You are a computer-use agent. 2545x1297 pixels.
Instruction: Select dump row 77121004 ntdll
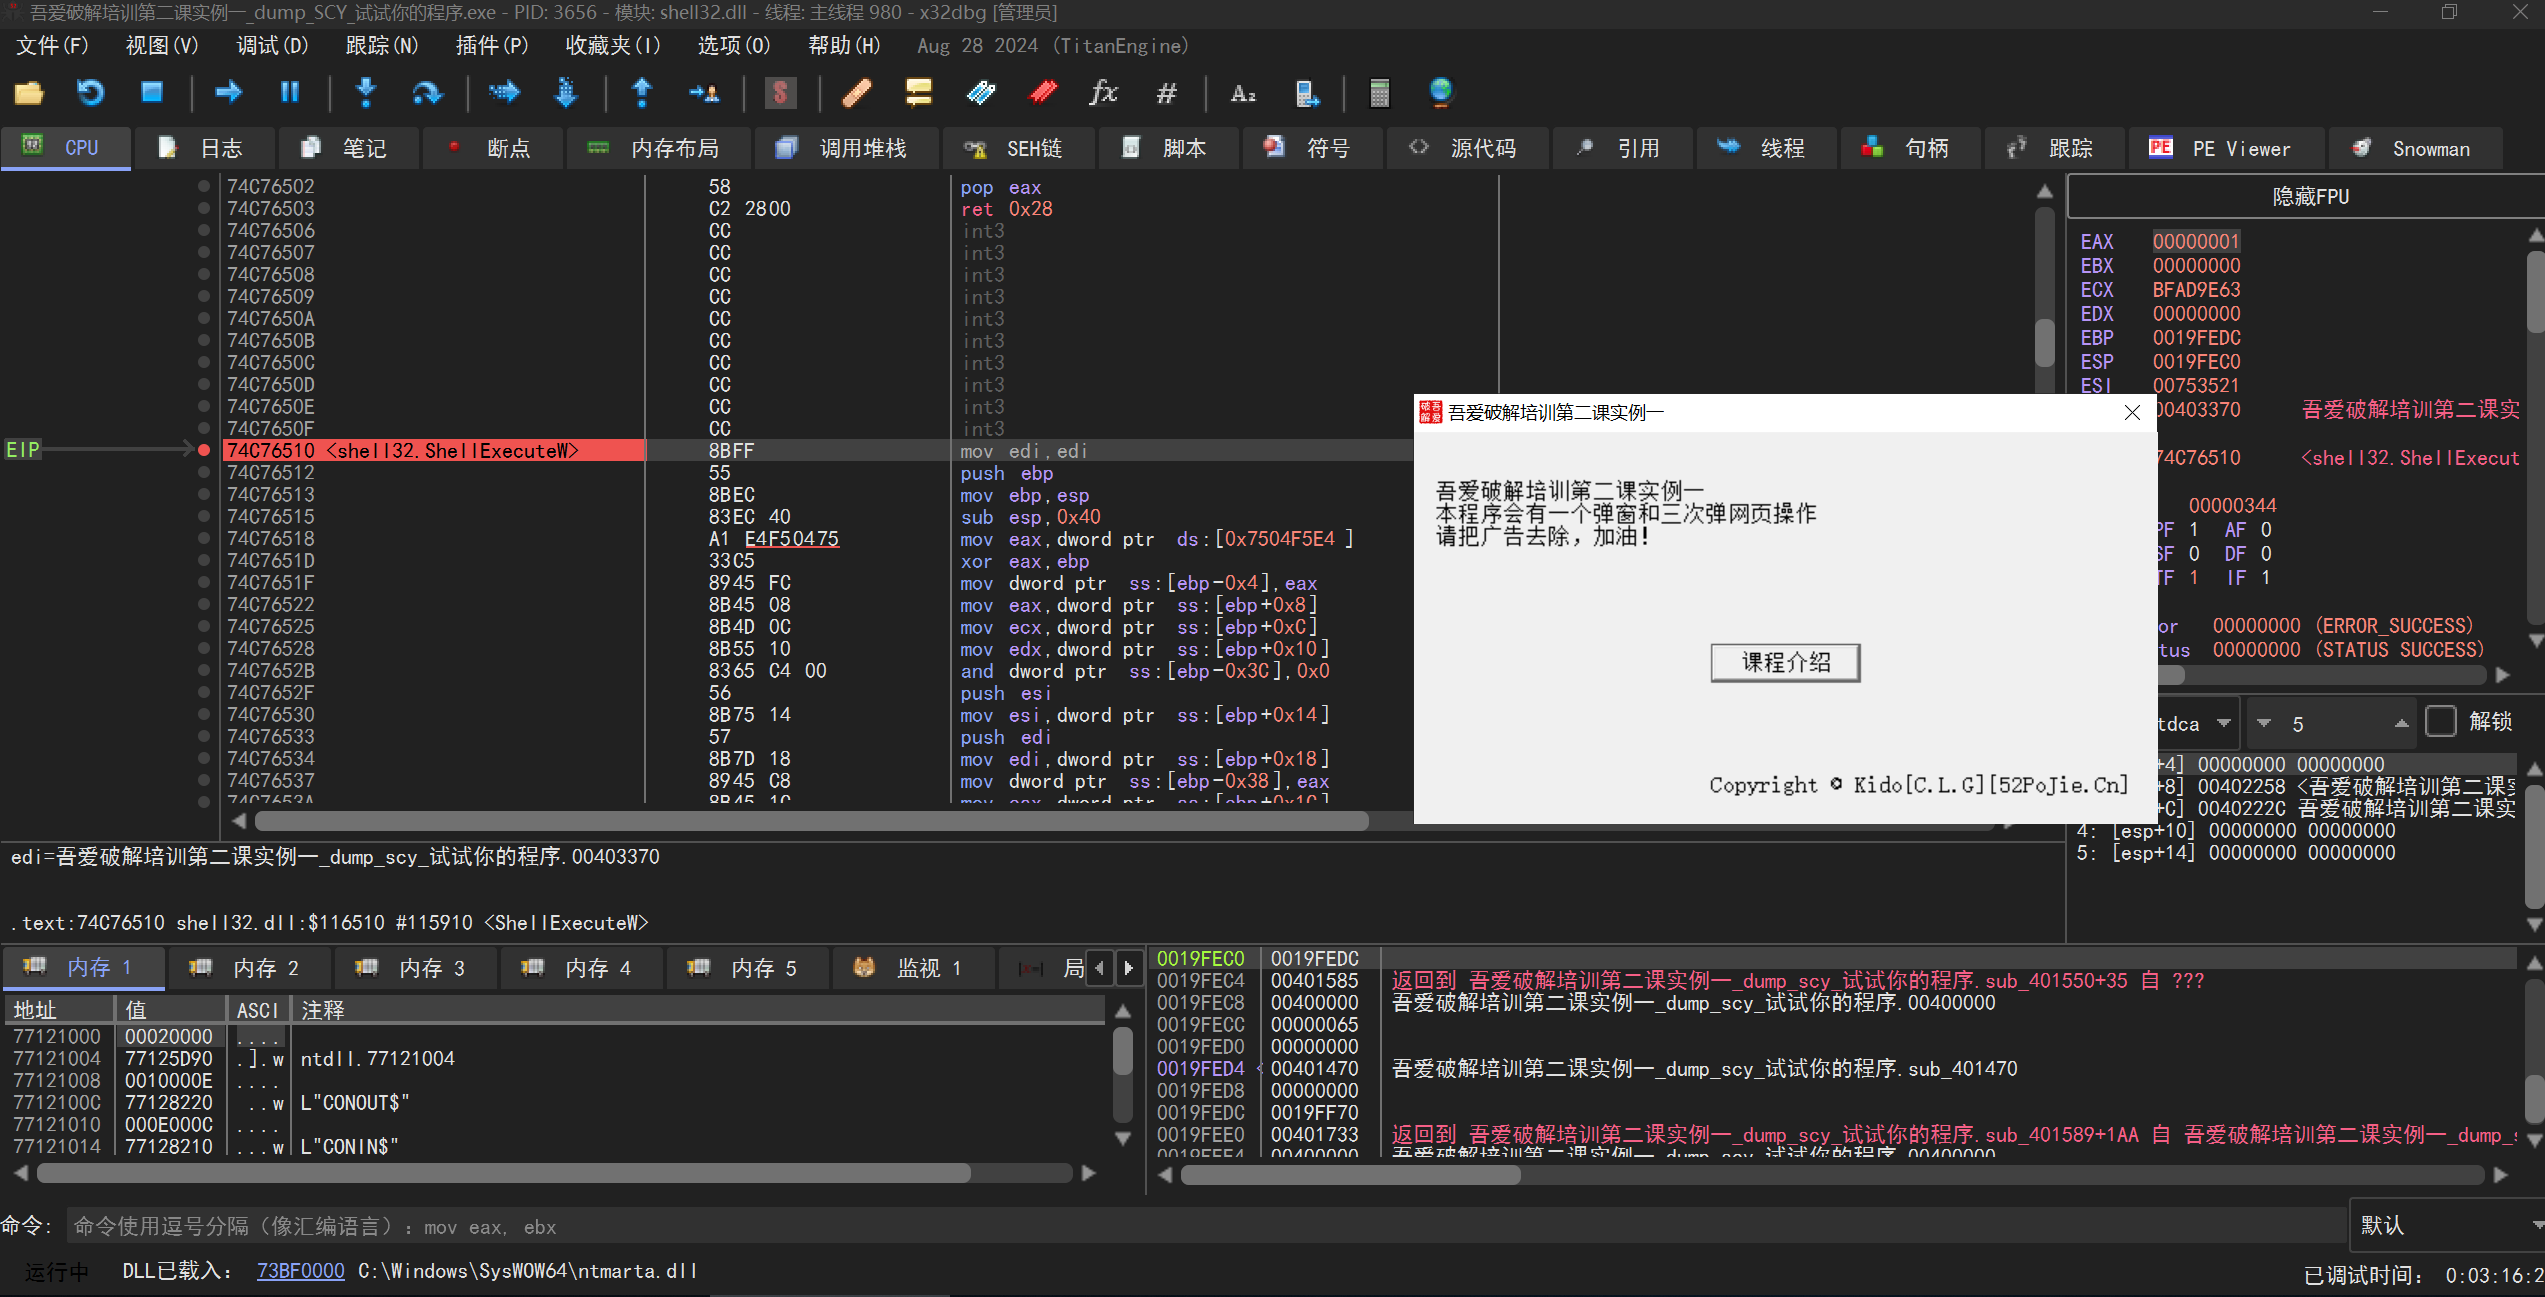(555, 1058)
